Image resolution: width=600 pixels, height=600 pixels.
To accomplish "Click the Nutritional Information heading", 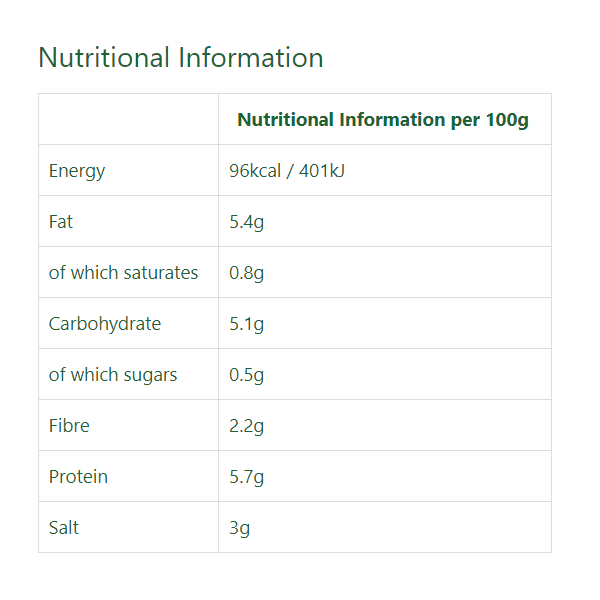I will (x=181, y=58).
